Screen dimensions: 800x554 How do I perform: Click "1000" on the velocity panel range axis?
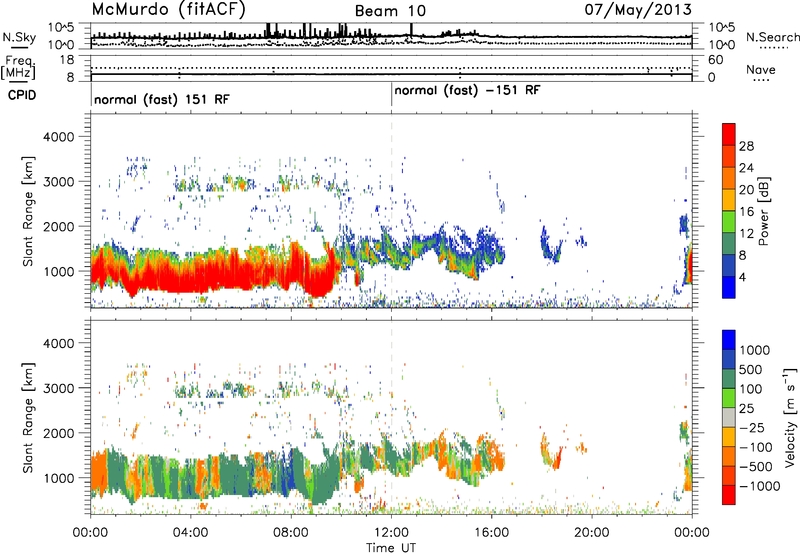click(x=58, y=478)
